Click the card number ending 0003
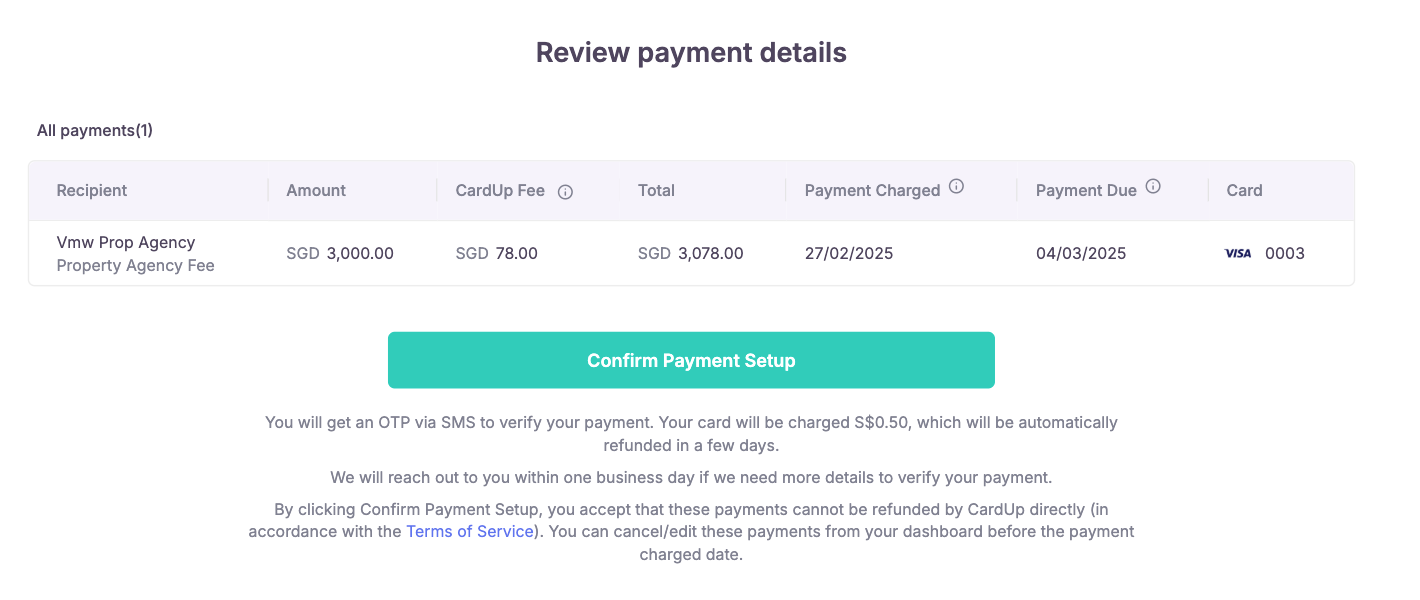This screenshot has width=1420, height=600. [1285, 254]
